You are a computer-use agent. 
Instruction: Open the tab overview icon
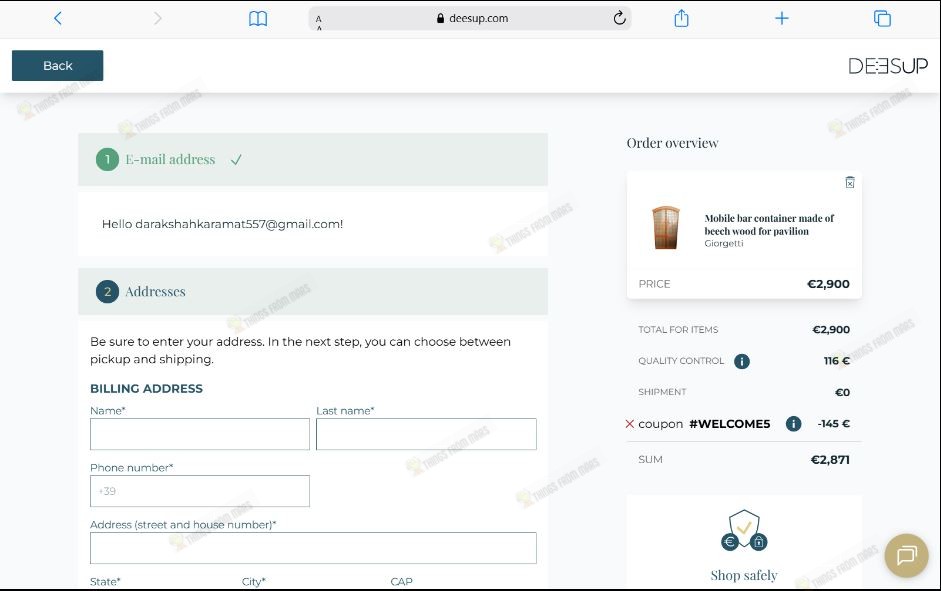pos(882,18)
